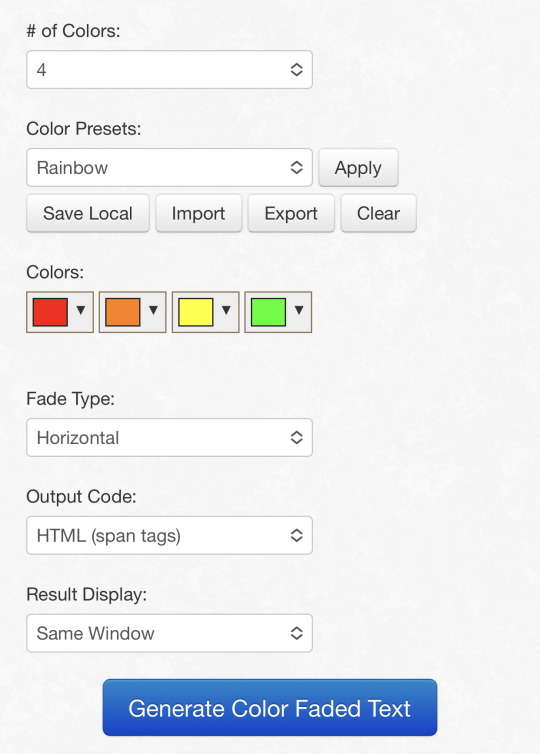
Task: Select the red color swatch
Action: (x=50, y=312)
